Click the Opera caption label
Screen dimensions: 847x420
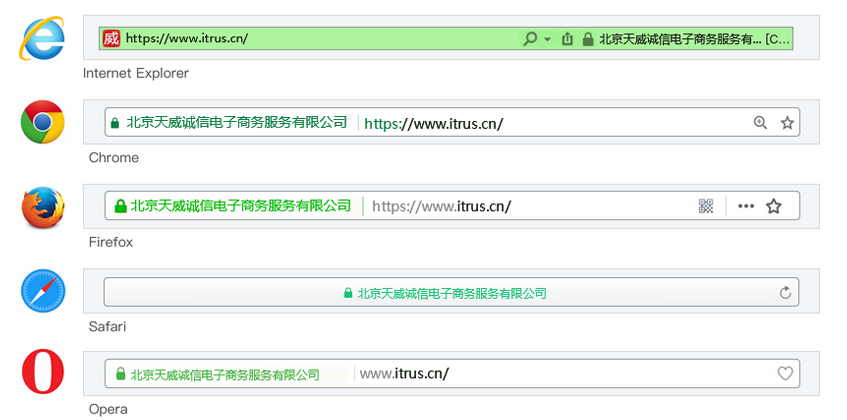[108, 409]
